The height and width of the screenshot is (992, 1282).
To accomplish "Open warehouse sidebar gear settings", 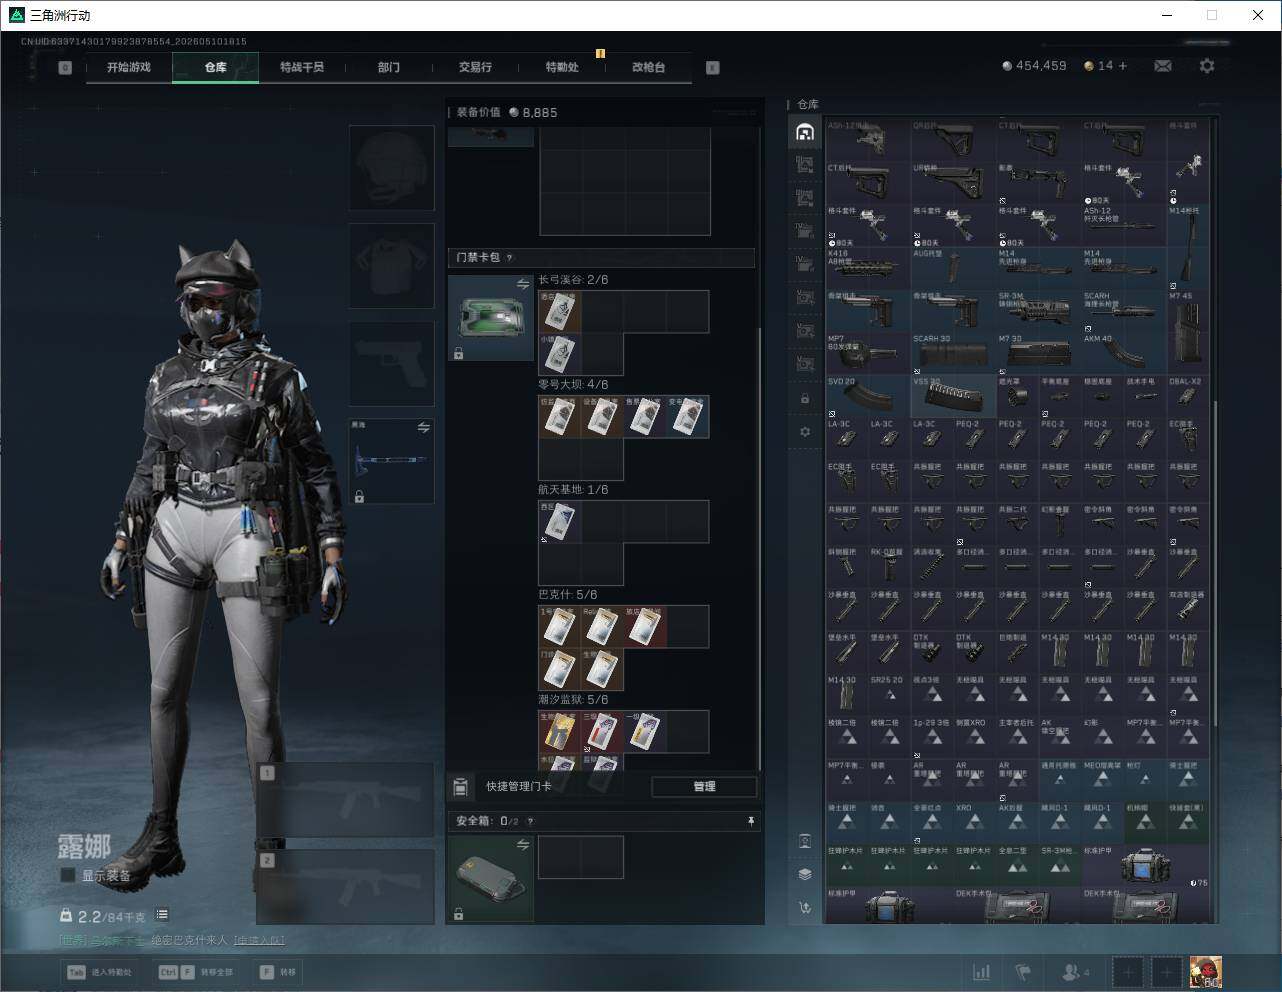I will (805, 432).
